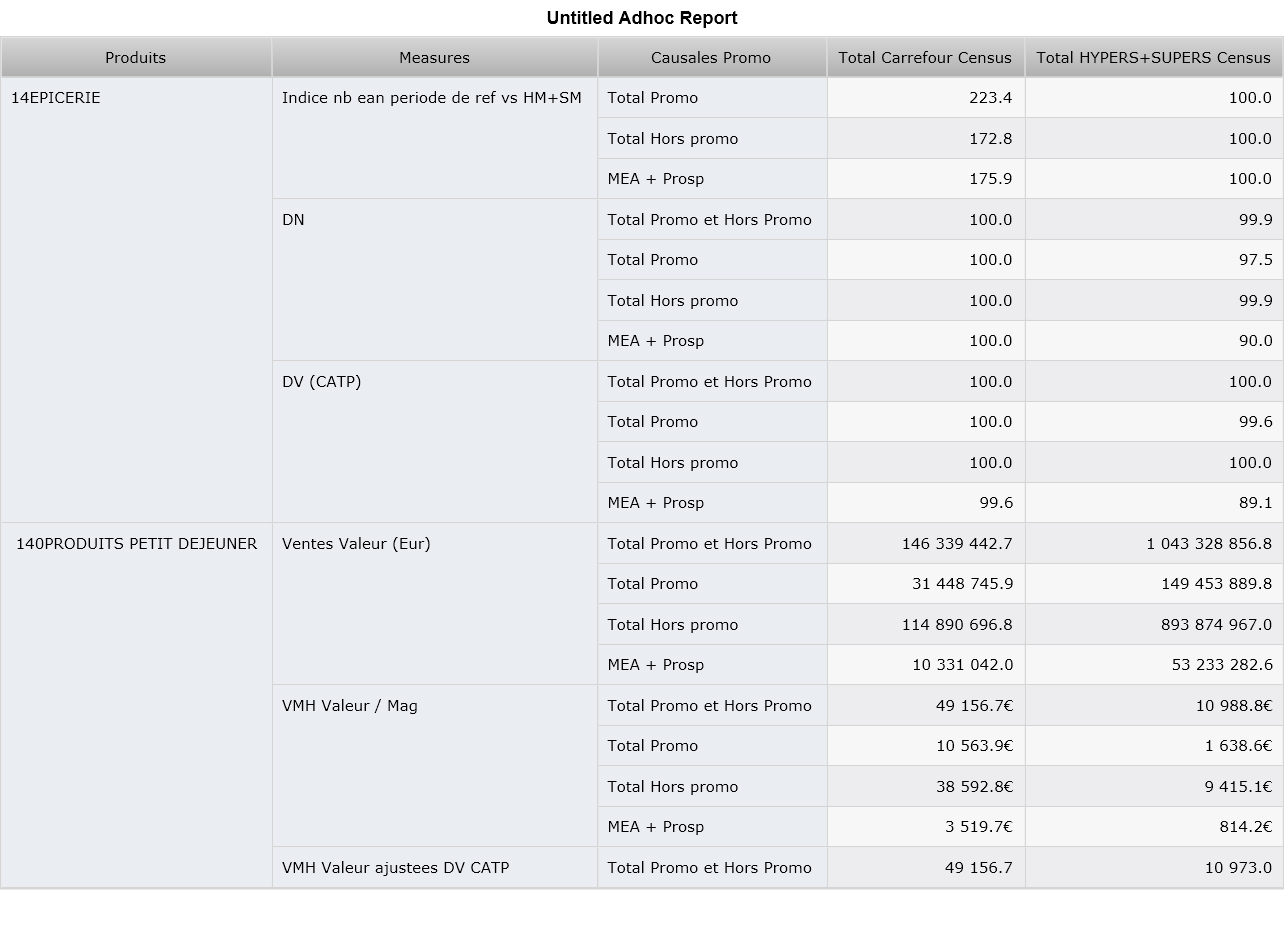The width and height of the screenshot is (1284, 946).
Task: Click the Total HYPERS+SUPERS Census header
Action: tap(1154, 57)
